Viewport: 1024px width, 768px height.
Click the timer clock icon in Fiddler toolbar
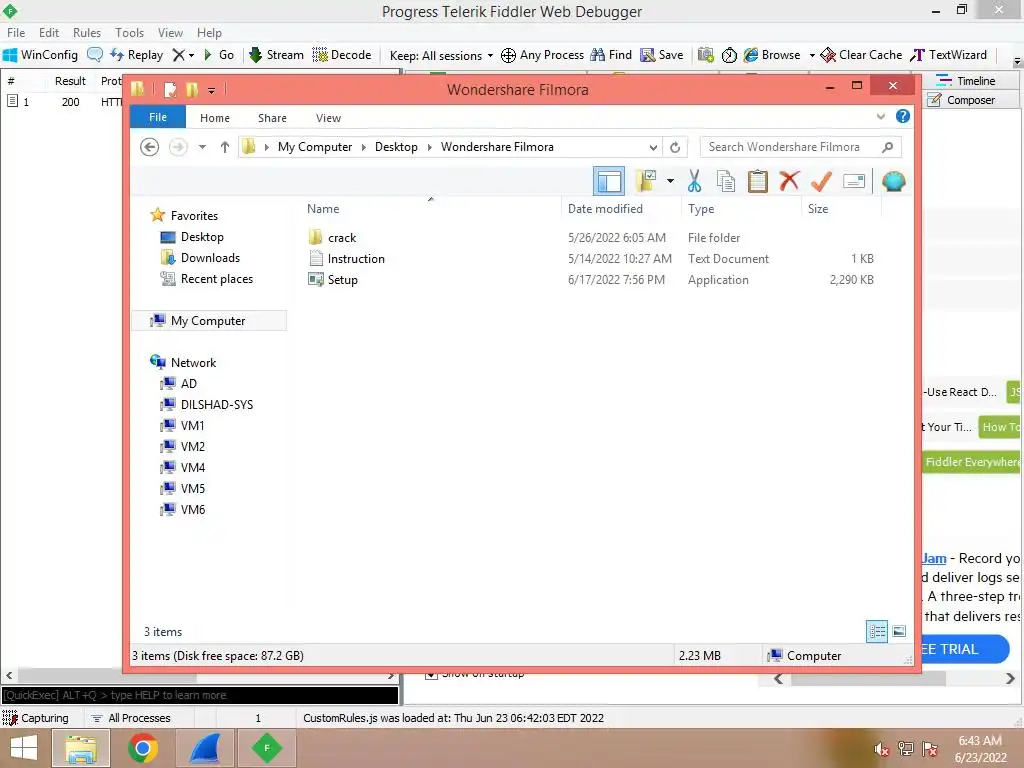click(729, 55)
